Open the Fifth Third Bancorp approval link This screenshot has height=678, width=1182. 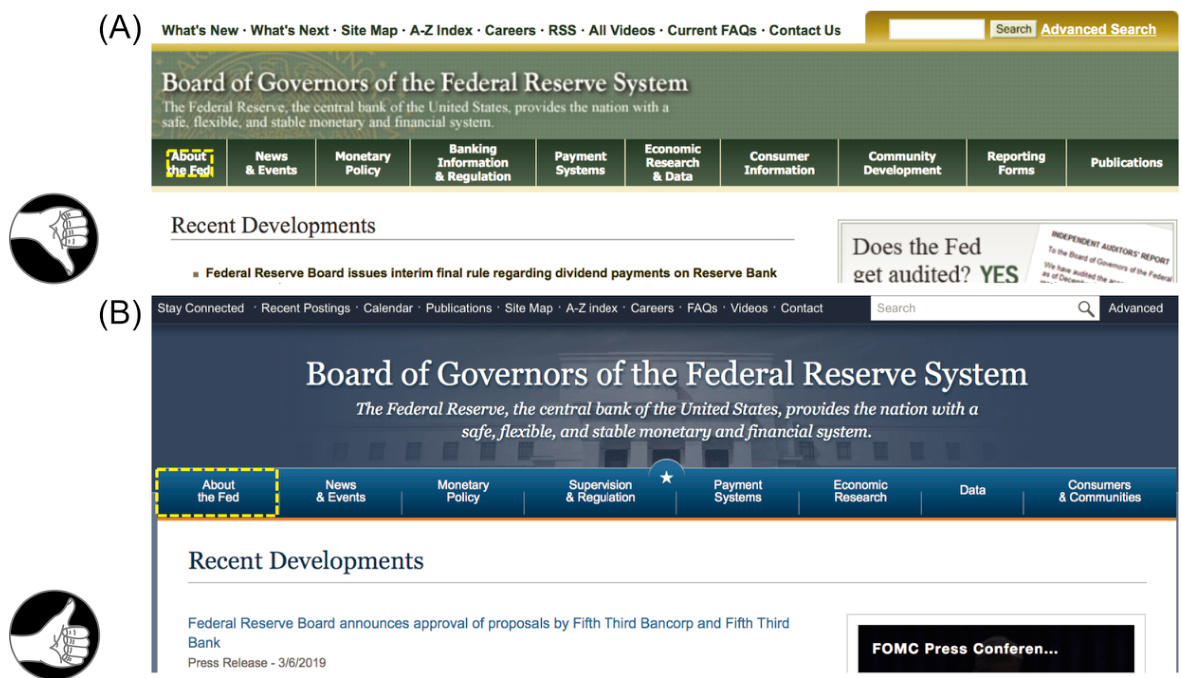[488, 633]
